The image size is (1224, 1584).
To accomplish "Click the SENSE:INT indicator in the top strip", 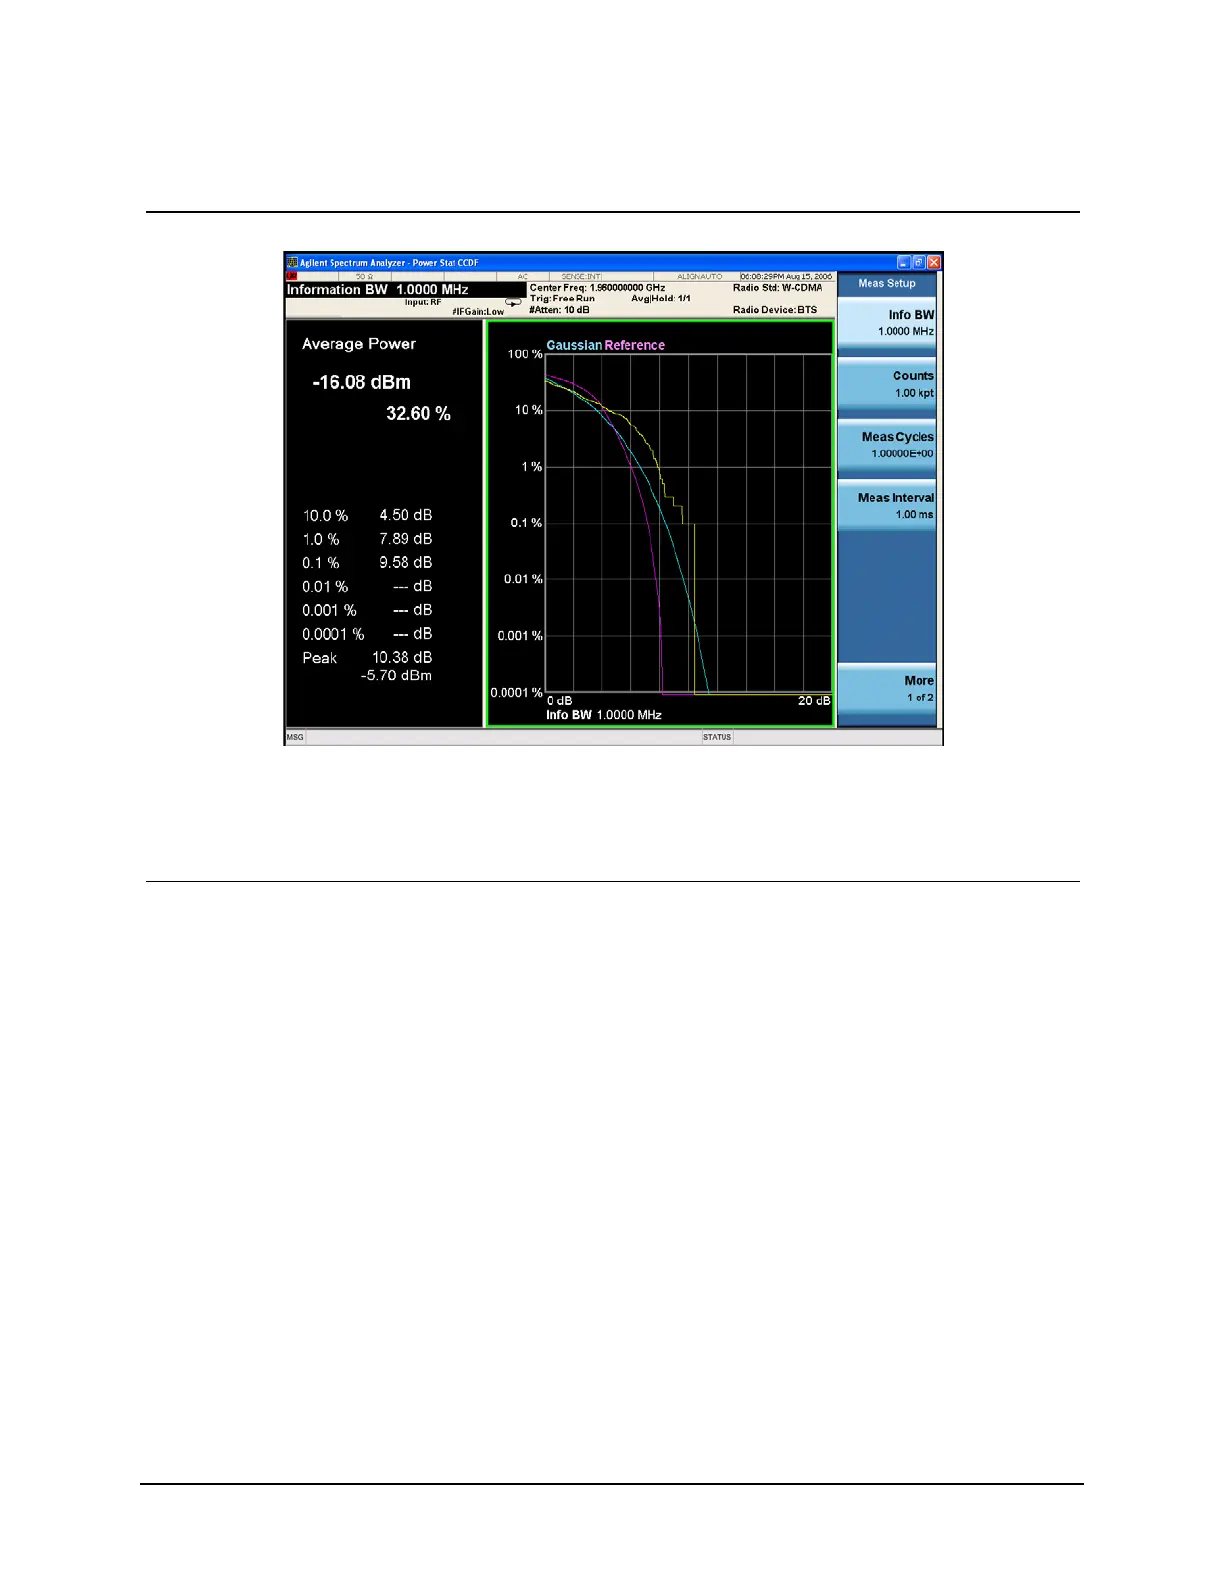I will pyautogui.click(x=581, y=276).
